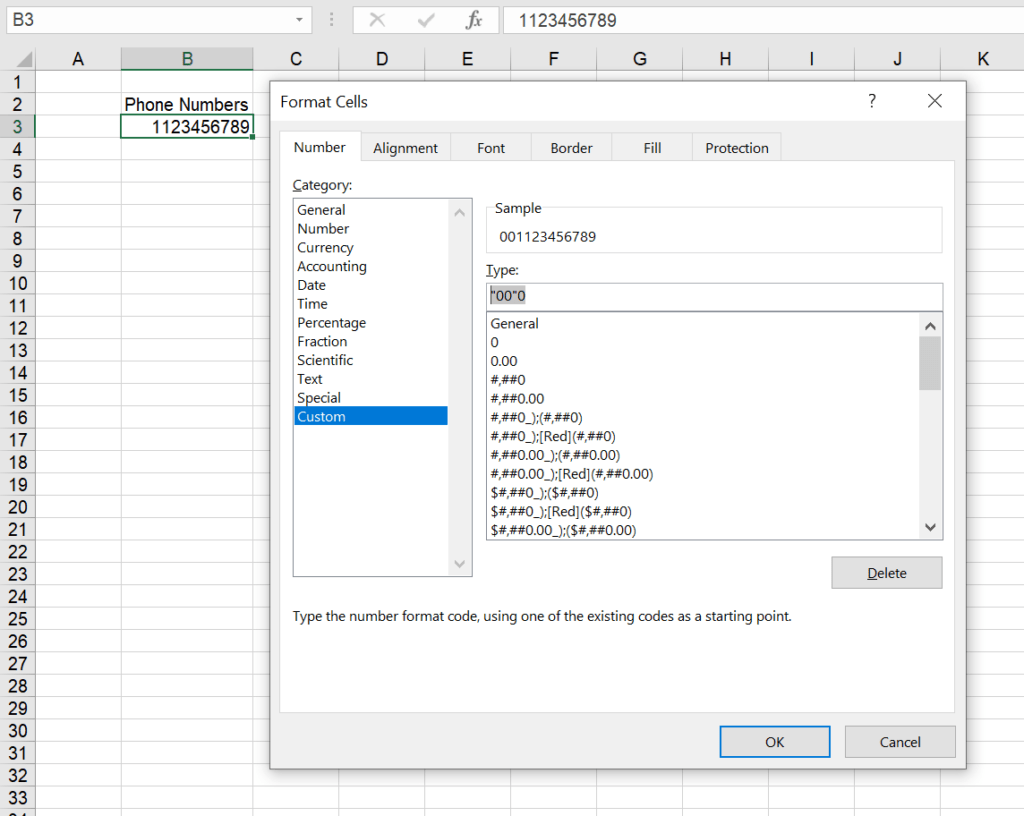Select row 33 header
Viewport: 1024px width, 816px height.
(x=18, y=798)
